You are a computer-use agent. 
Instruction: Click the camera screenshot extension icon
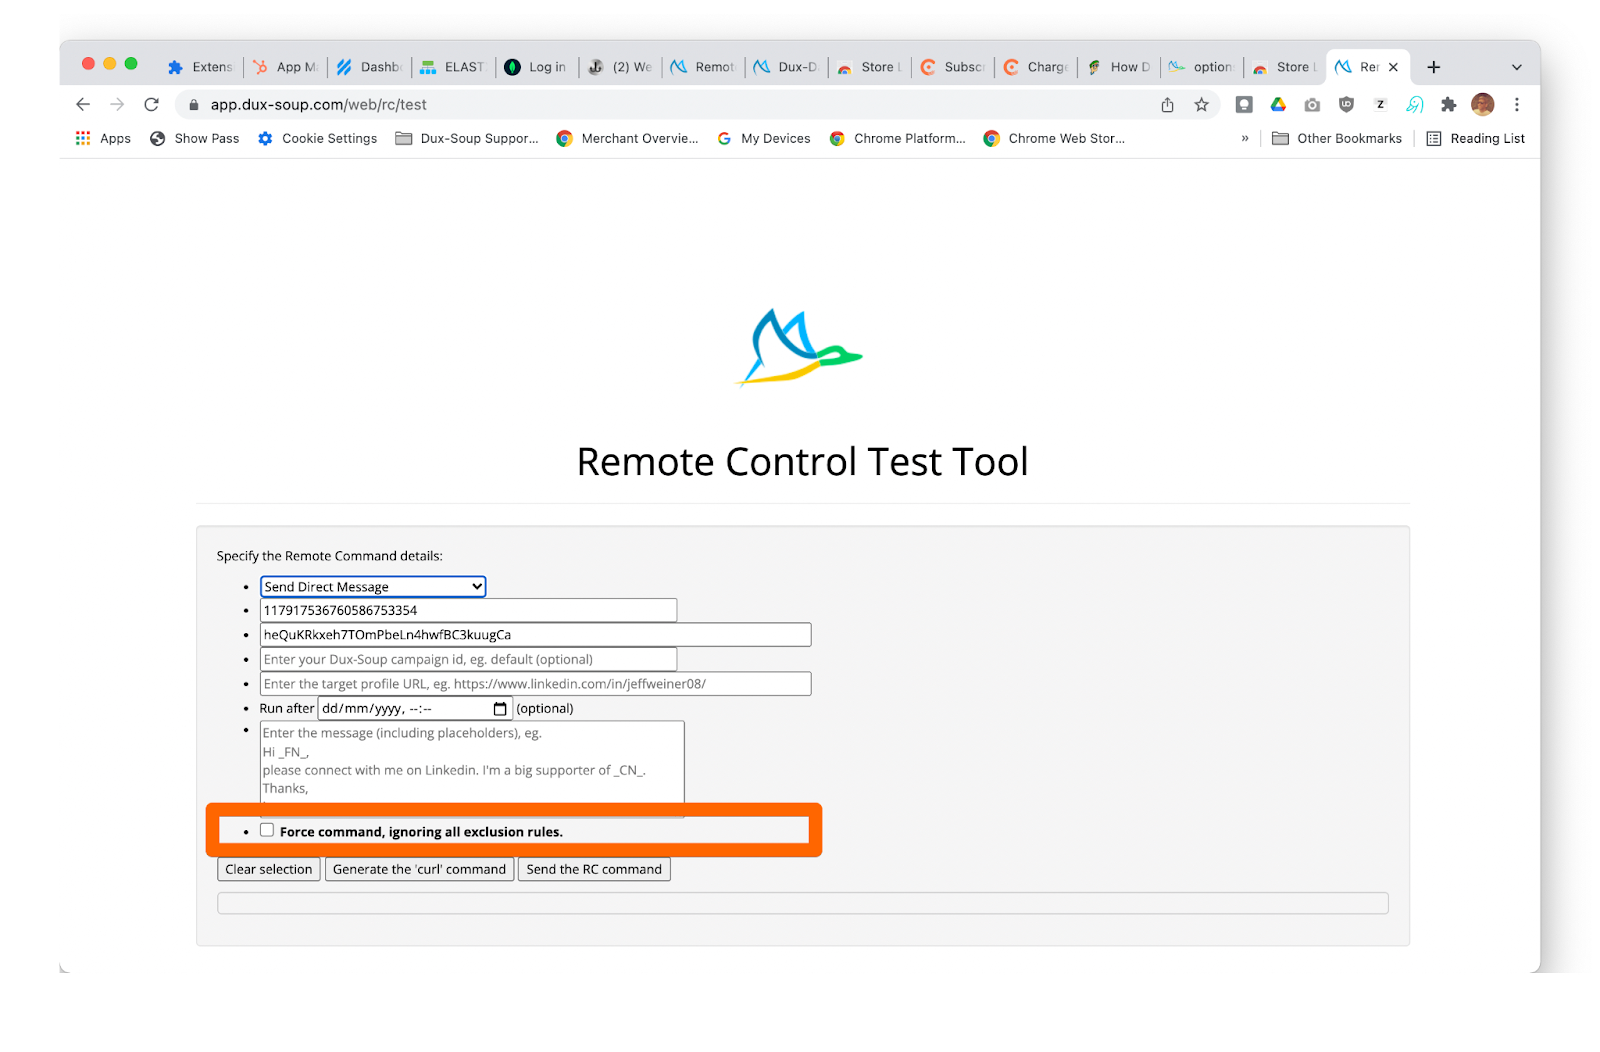pos(1312,104)
